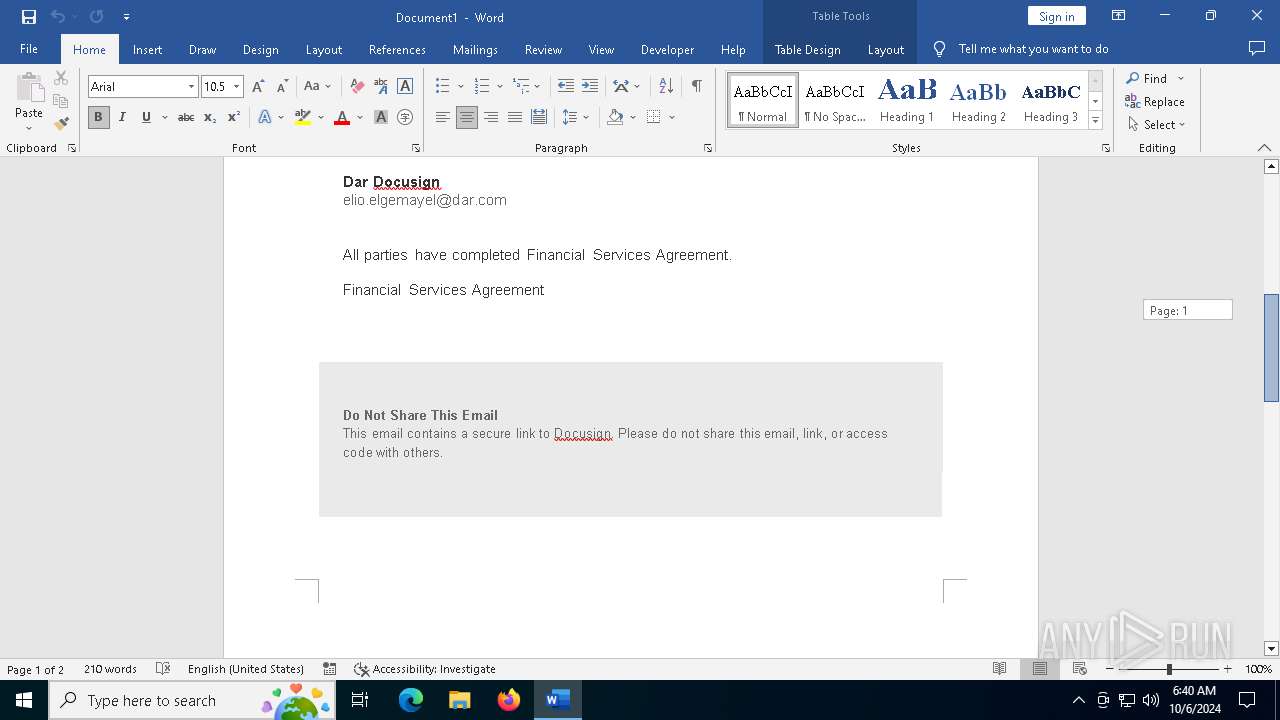Viewport: 1280px width, 720px height.
Task: Click the Format Painter brush icon
Action: [x=61, y=124]
